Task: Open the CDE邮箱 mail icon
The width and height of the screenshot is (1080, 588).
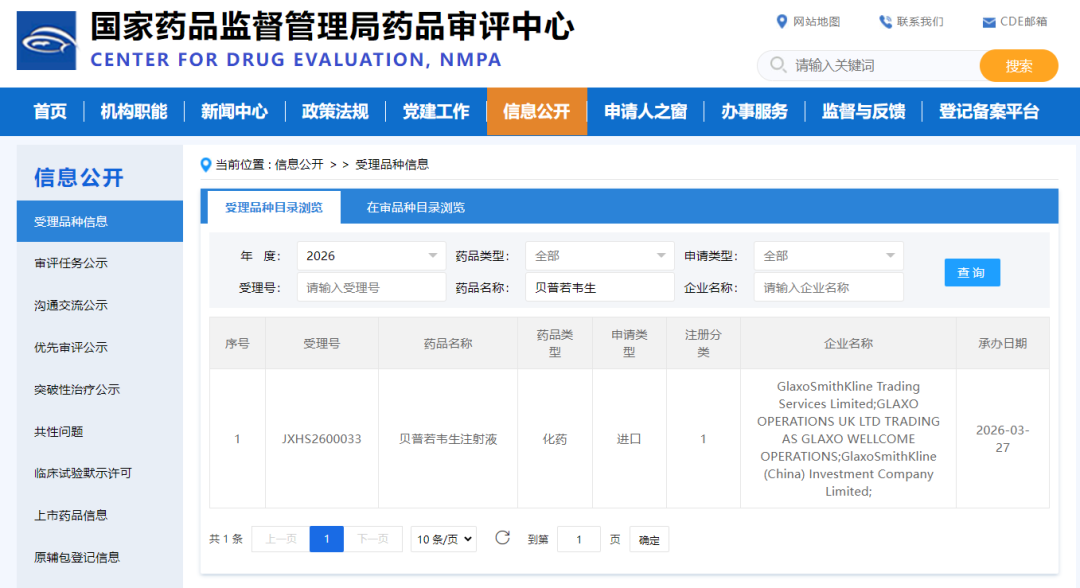Action: click(988, 22)
